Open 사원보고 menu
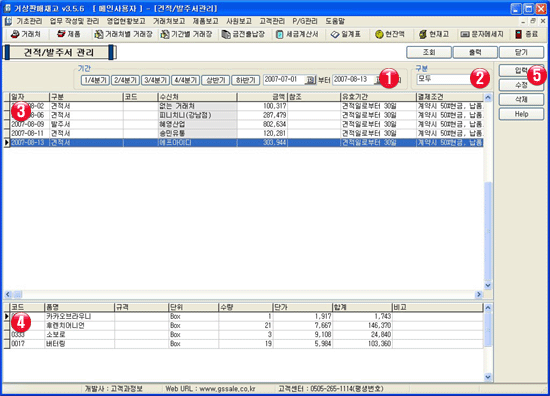 pos(239,21)
